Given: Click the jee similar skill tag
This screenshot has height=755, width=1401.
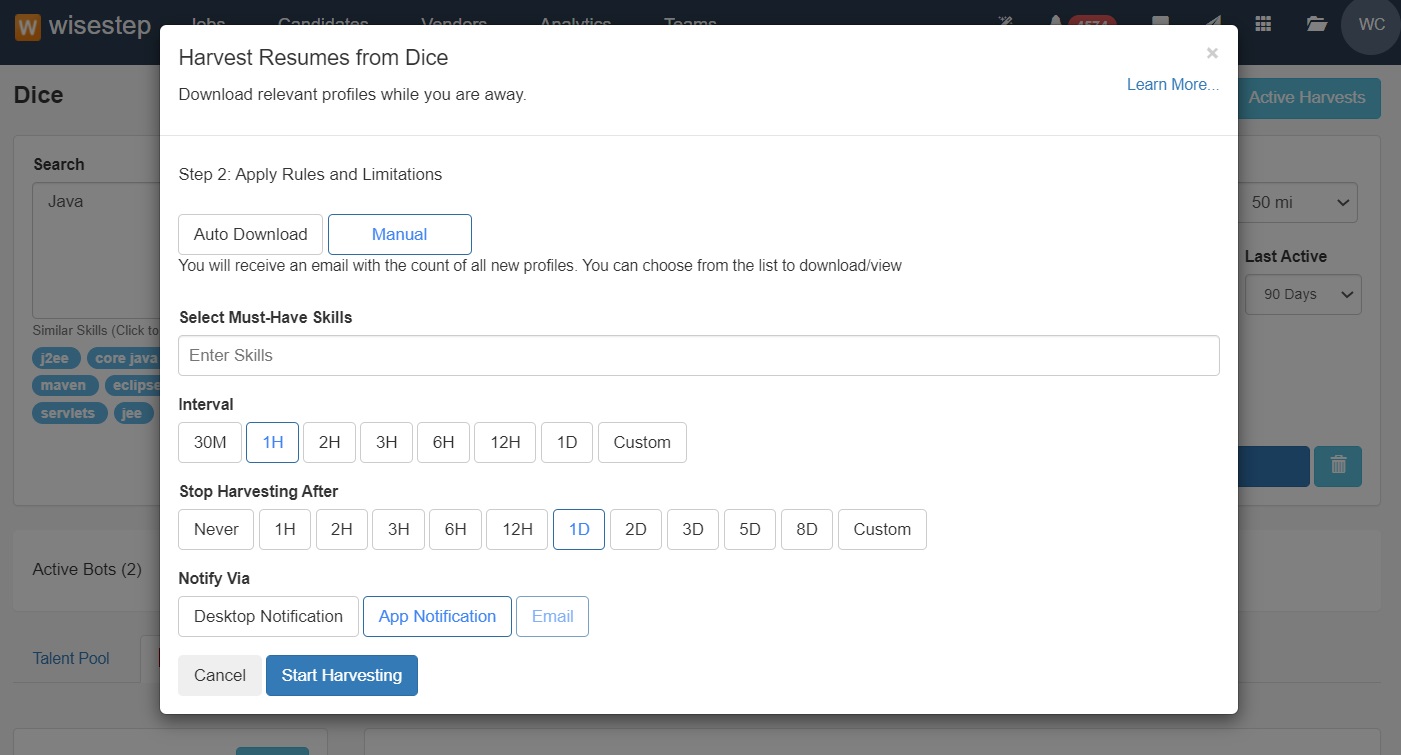Looking at the screenshot, I should pyautogui.click(x=132, y=413).
